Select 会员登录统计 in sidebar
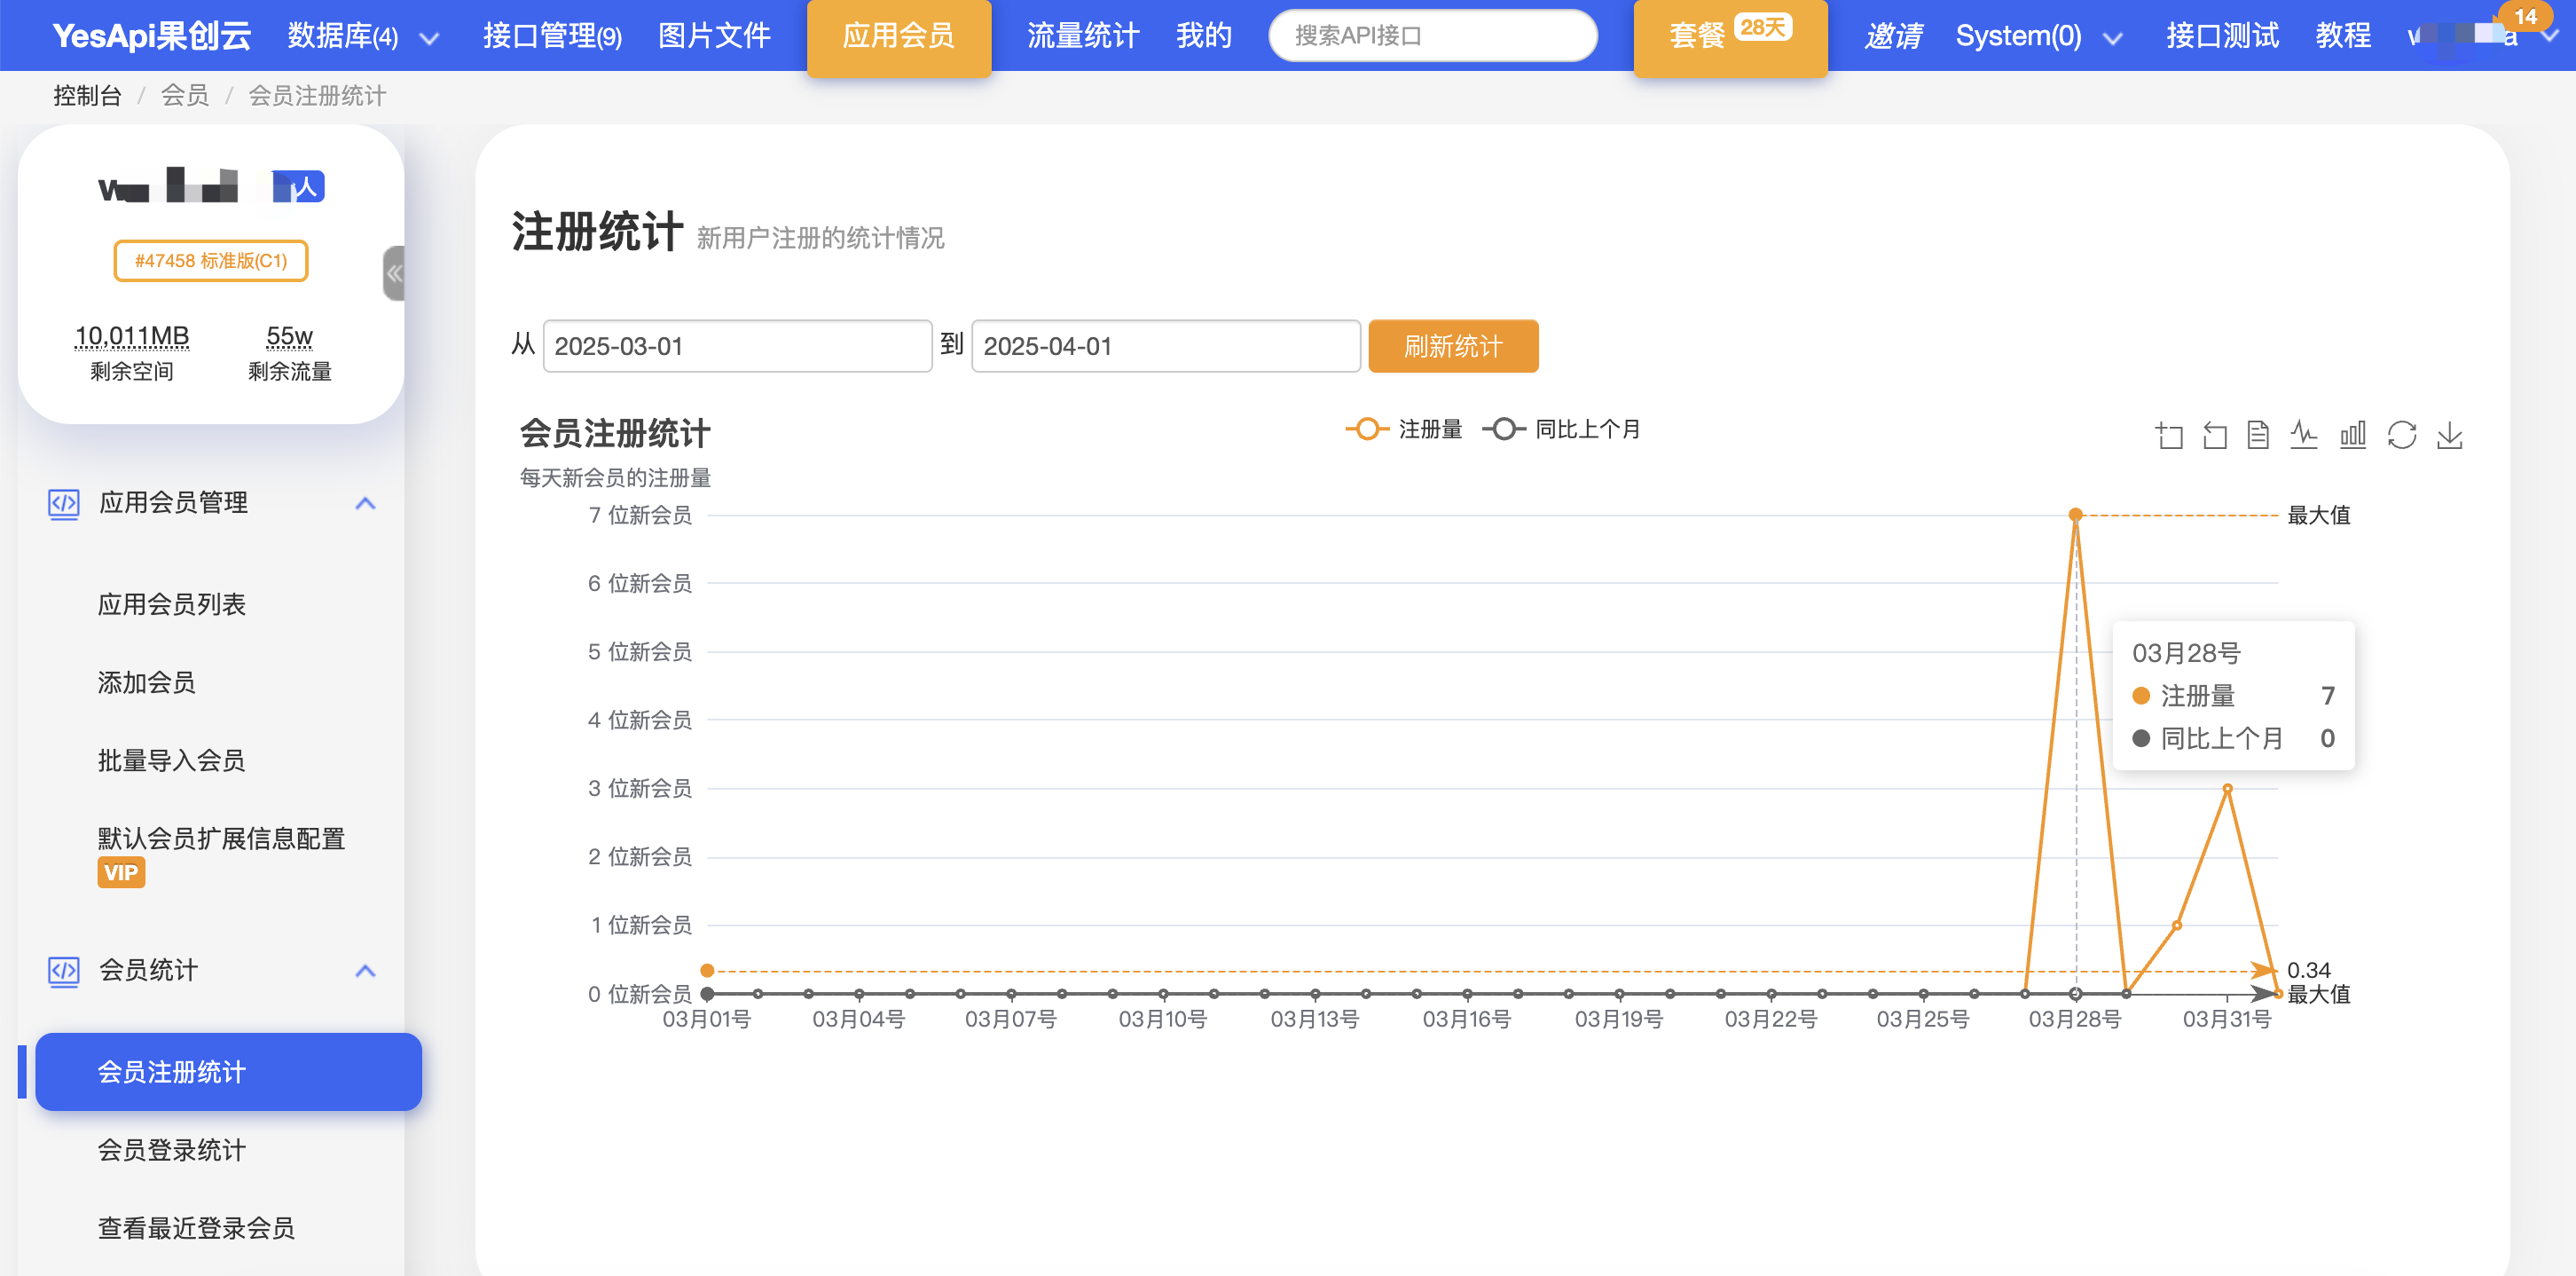This screenshot has height=1276, width=2576. point(171,1150)
